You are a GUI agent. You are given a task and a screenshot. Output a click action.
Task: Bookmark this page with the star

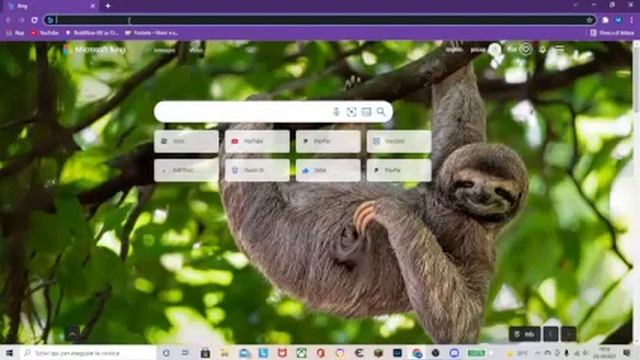point(589,20)
